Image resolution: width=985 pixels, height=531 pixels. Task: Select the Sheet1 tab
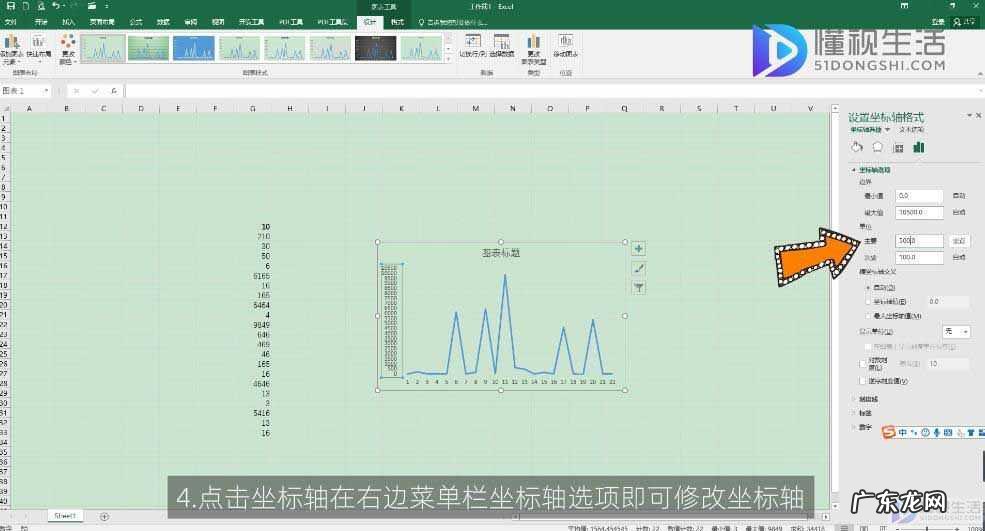click(65, 516)
